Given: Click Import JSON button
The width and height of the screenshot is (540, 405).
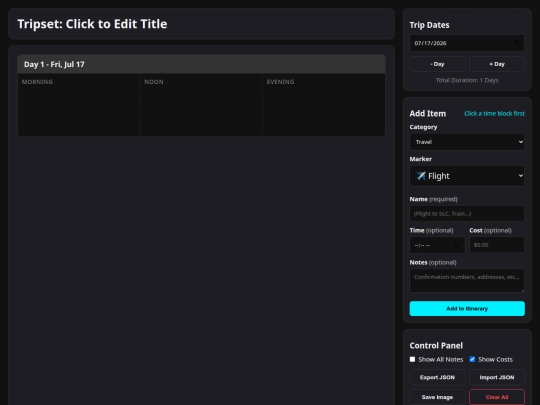Looking at the screenshot, I should (497, 377).
